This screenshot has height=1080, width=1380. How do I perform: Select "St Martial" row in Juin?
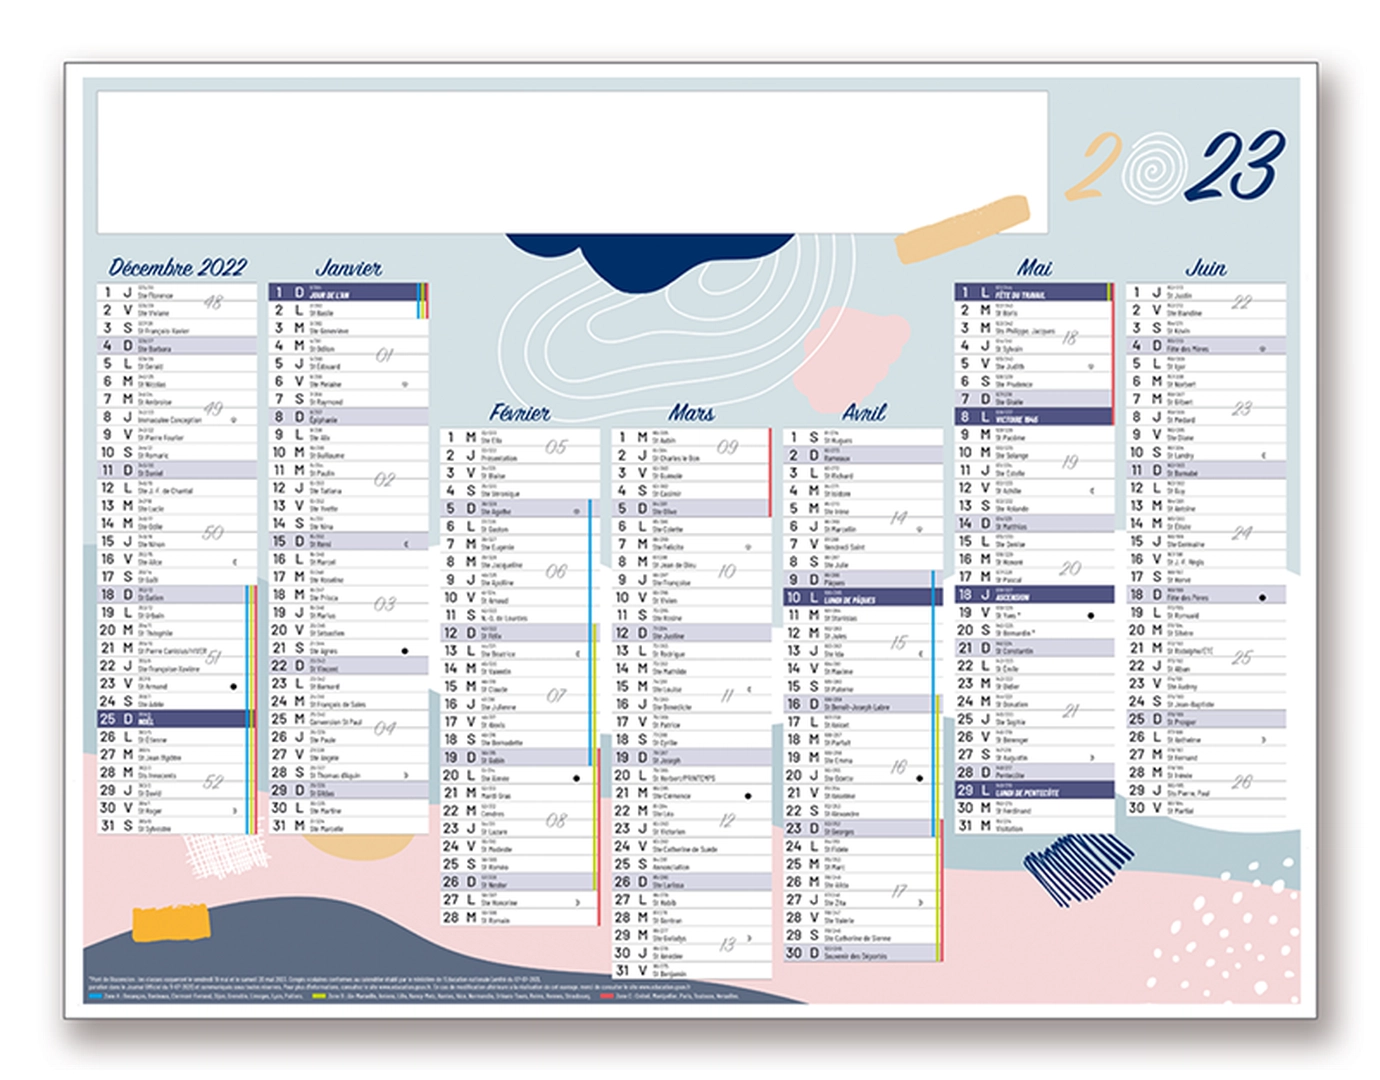click(x=1205, y=808)
